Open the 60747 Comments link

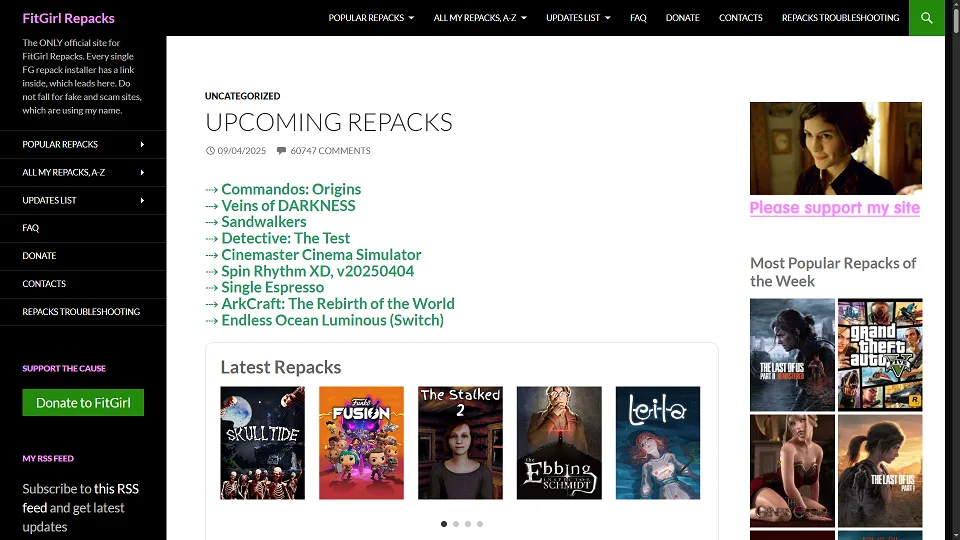(330, 151)
